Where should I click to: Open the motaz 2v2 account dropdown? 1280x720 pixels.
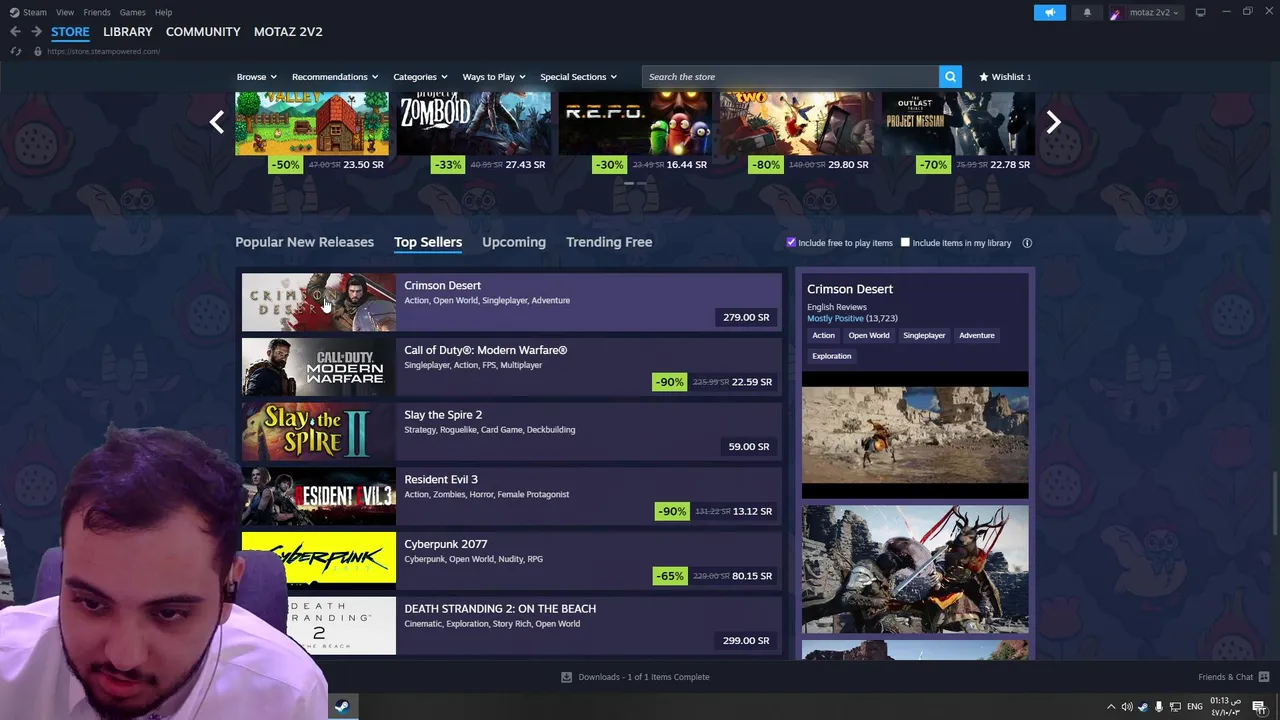(1154, 12)
